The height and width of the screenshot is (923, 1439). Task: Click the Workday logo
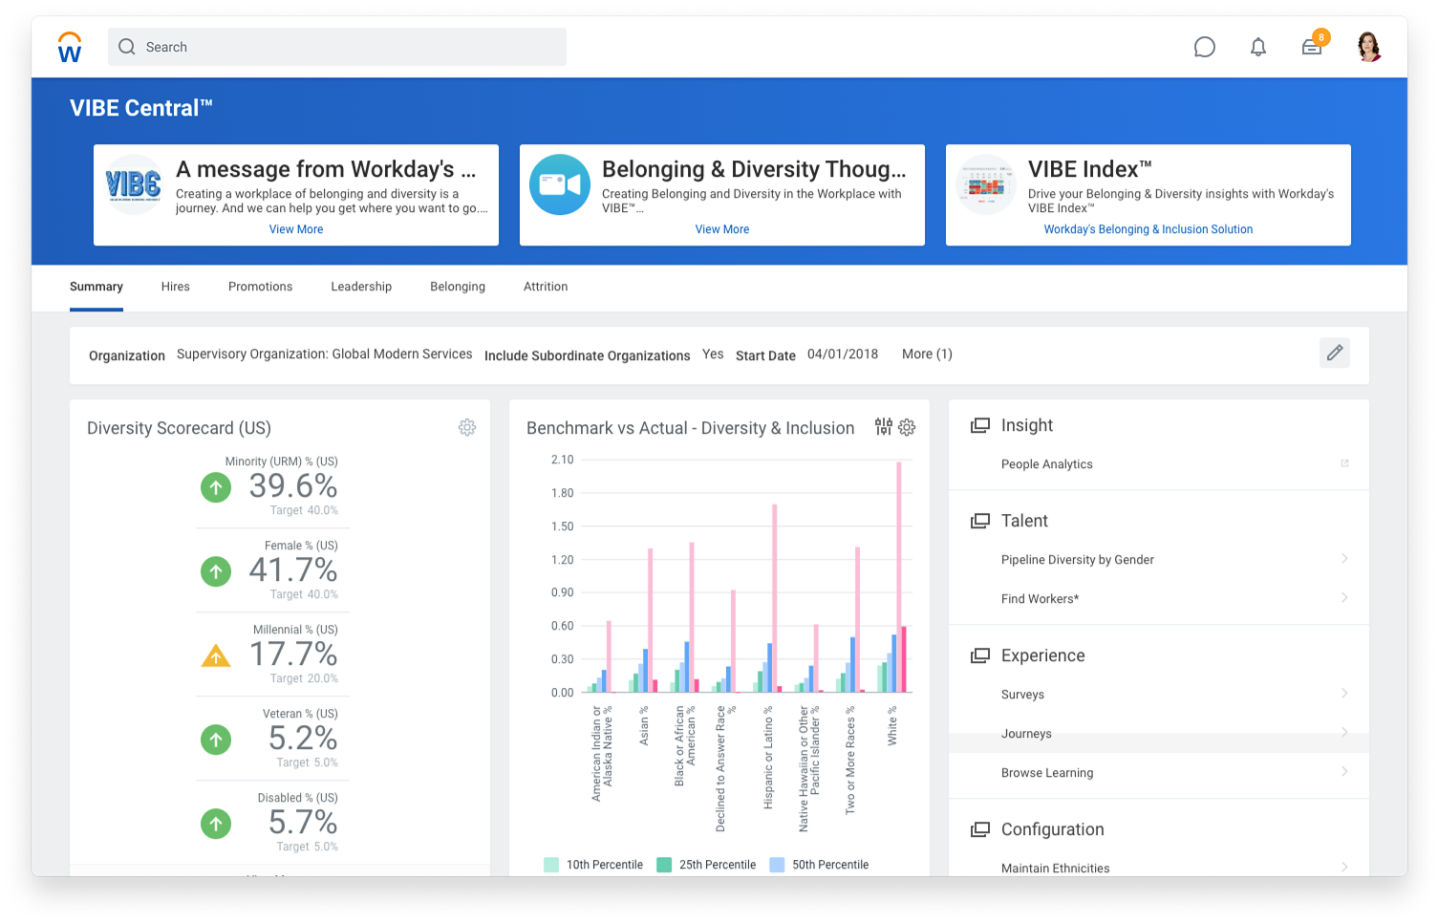tap(68, 46)
